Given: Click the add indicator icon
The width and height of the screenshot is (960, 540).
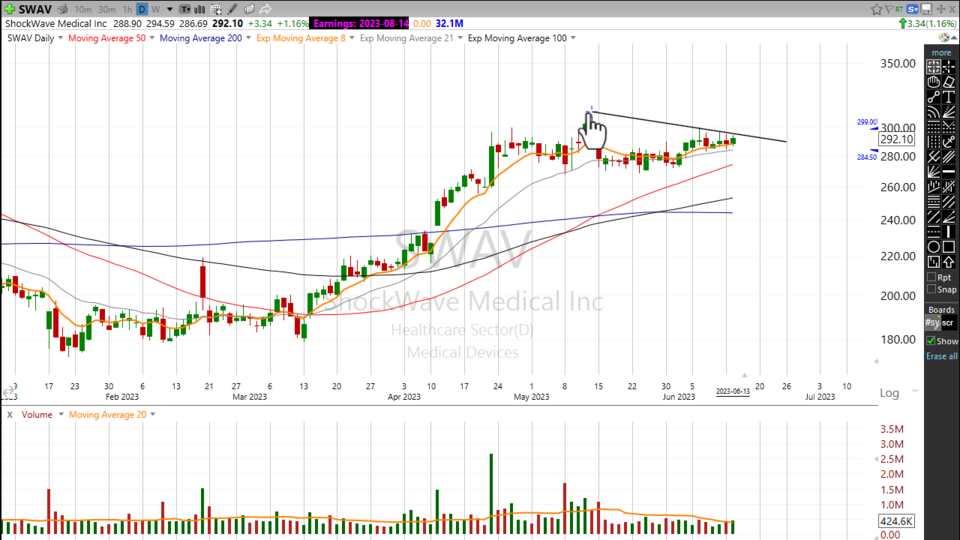Looking at the screenshot, I should [x=216, y=9].
